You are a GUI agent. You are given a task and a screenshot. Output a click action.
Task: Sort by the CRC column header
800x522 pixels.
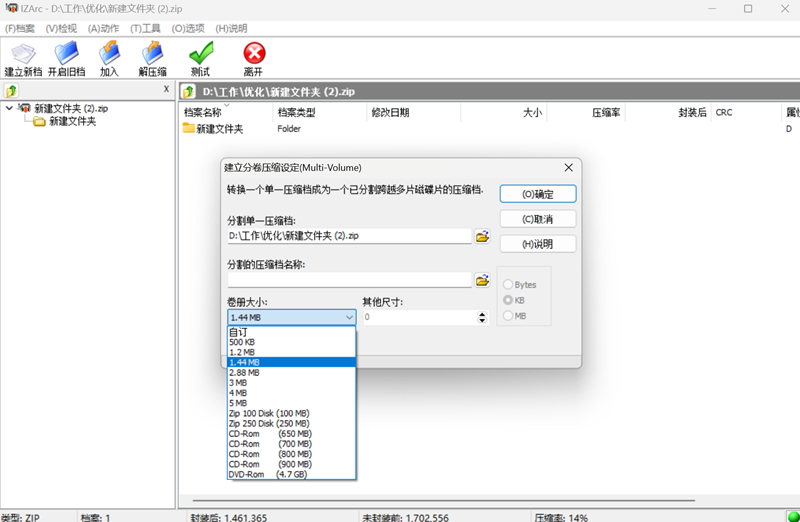pos(746,112)
